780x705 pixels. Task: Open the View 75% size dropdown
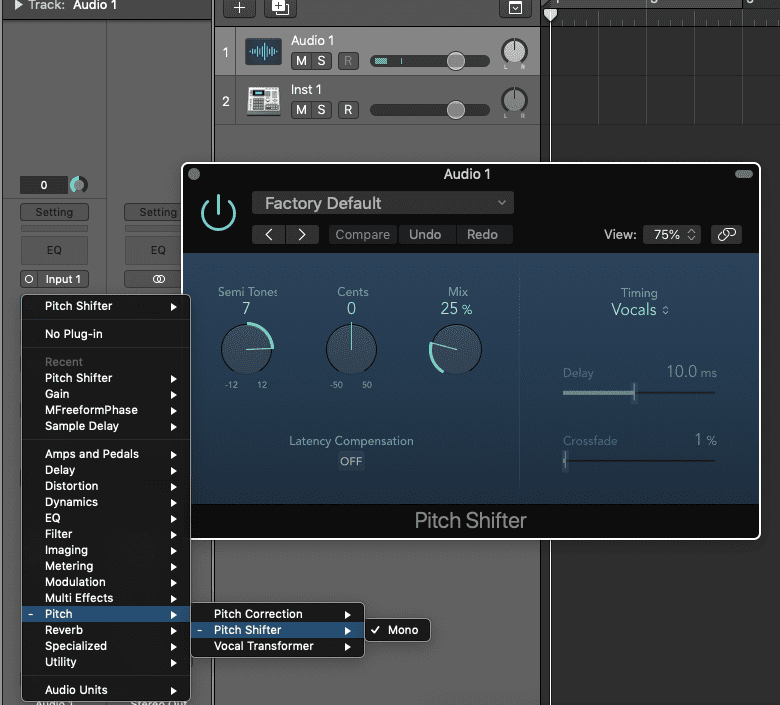(x=671, y=234)
